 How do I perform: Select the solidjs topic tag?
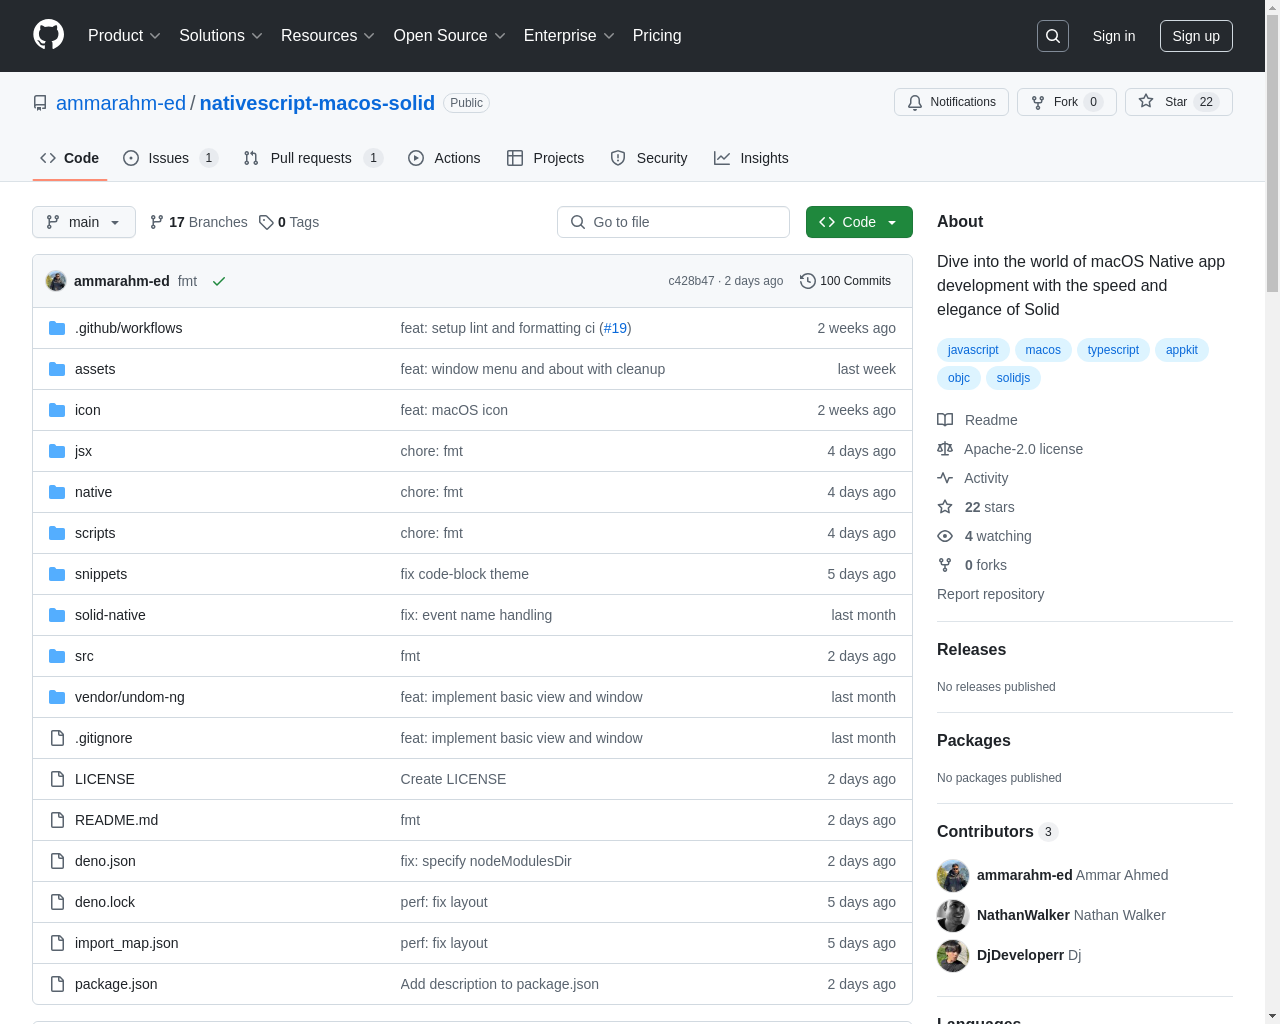tap(1013, 378)
